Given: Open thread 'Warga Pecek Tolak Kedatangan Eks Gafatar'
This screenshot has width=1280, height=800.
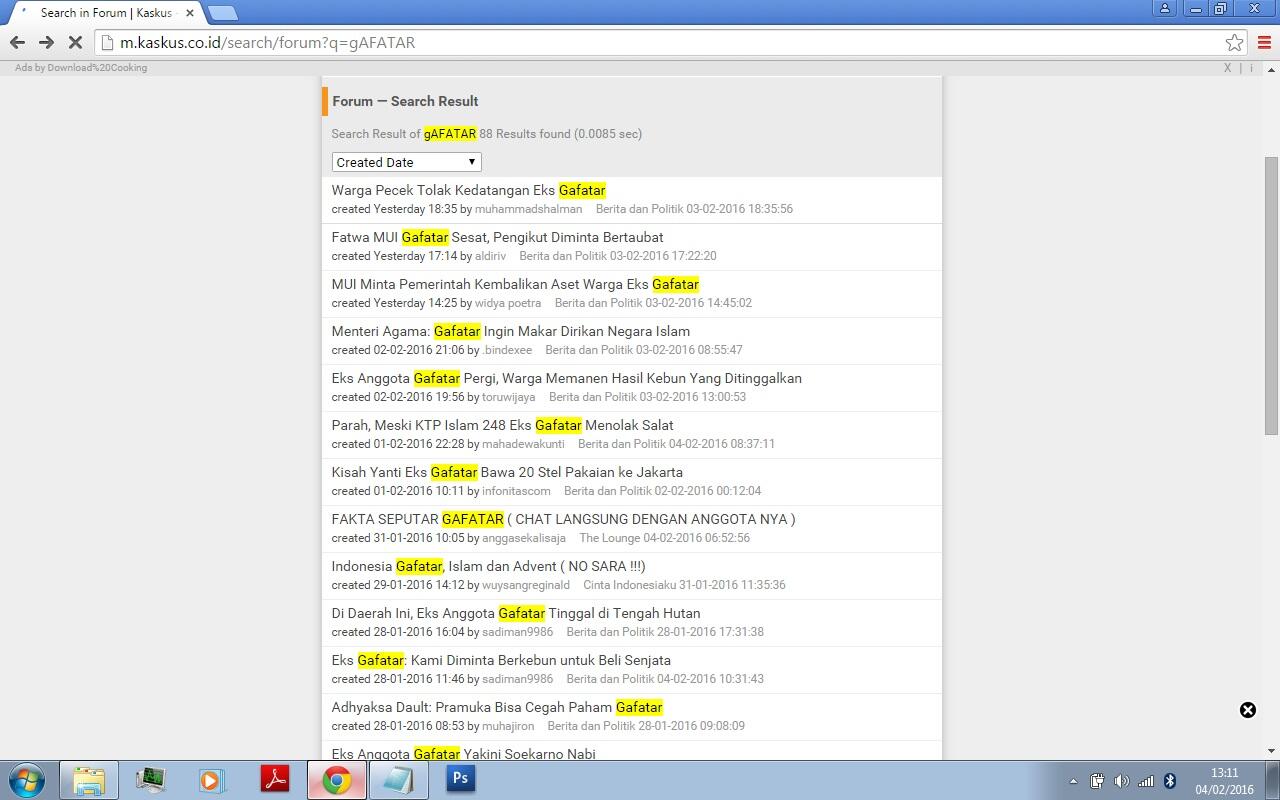Looking at the screenshot, I should [x=469, y=190].
